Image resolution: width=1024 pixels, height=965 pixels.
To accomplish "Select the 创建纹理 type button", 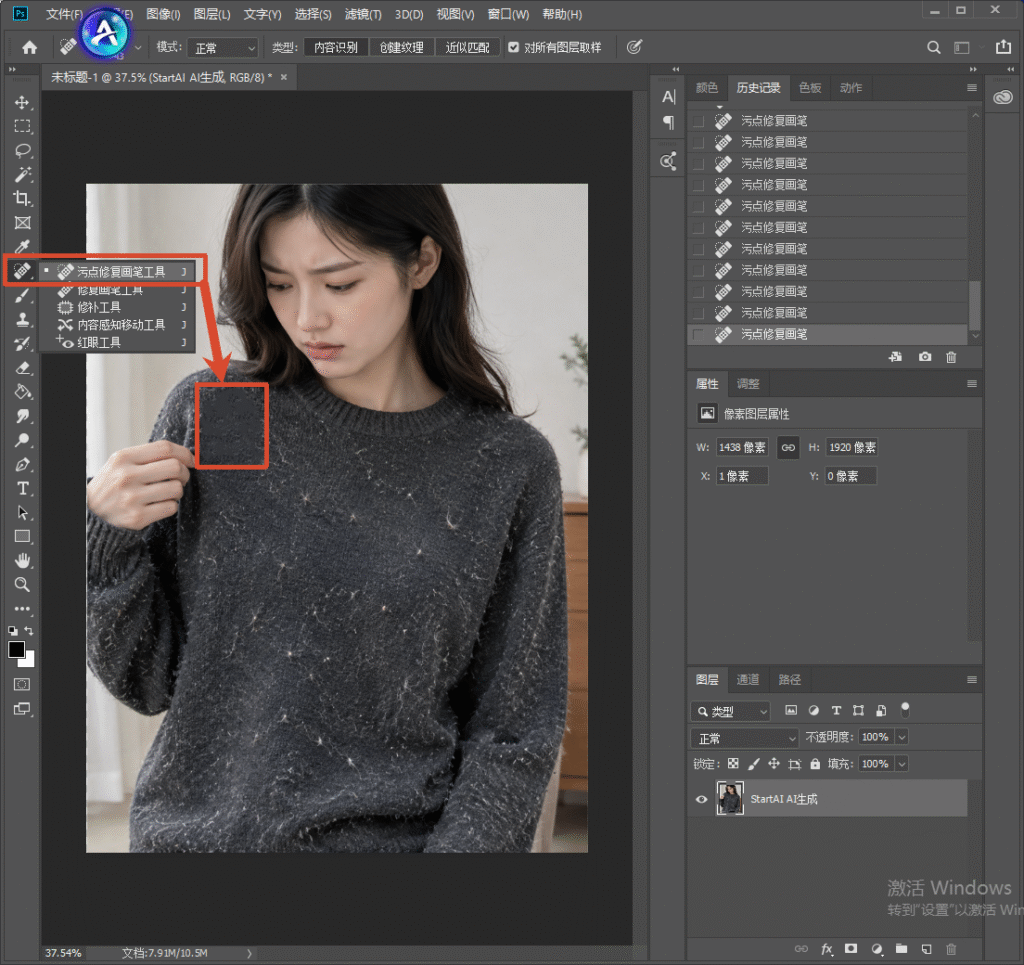I will coord(402,48).
